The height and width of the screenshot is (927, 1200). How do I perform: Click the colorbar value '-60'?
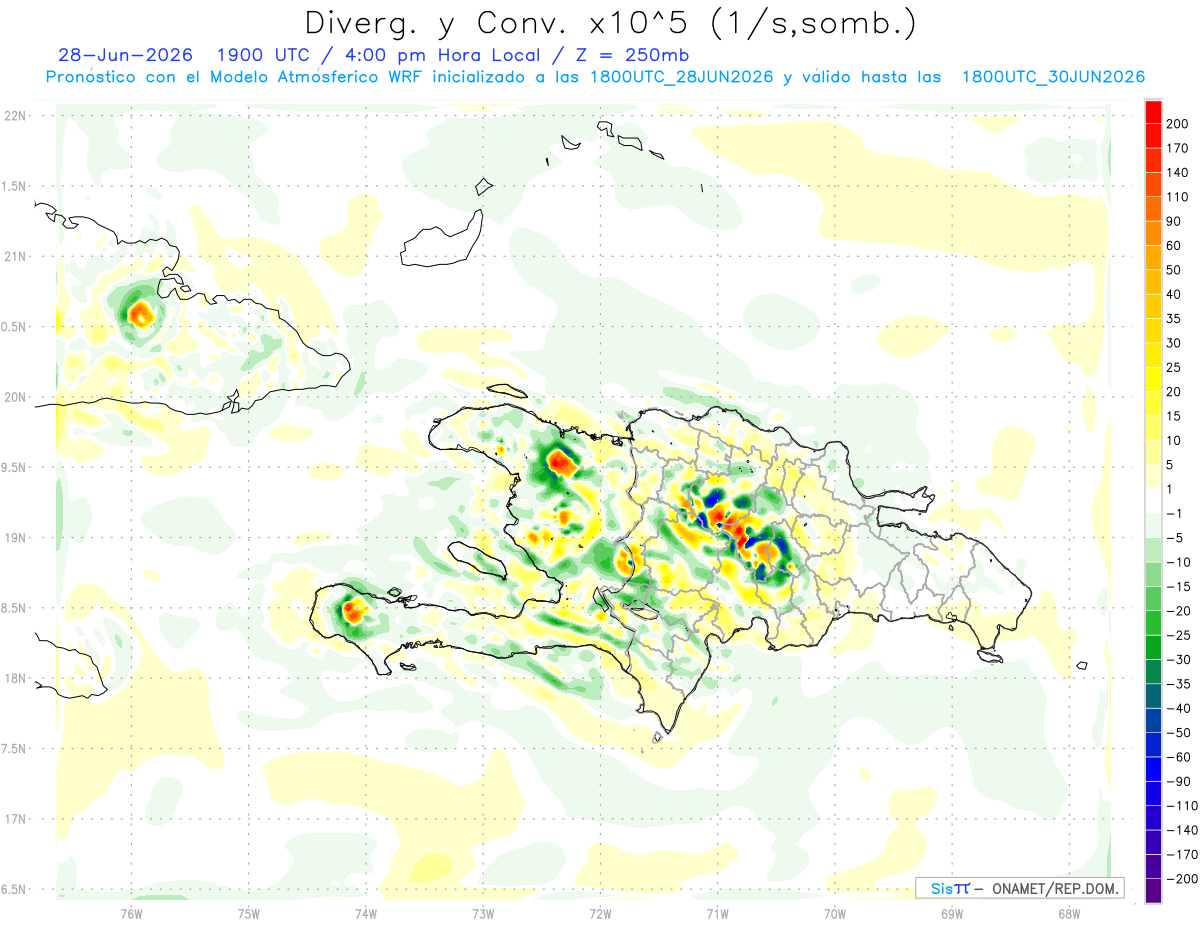[x=1178, y=757]
